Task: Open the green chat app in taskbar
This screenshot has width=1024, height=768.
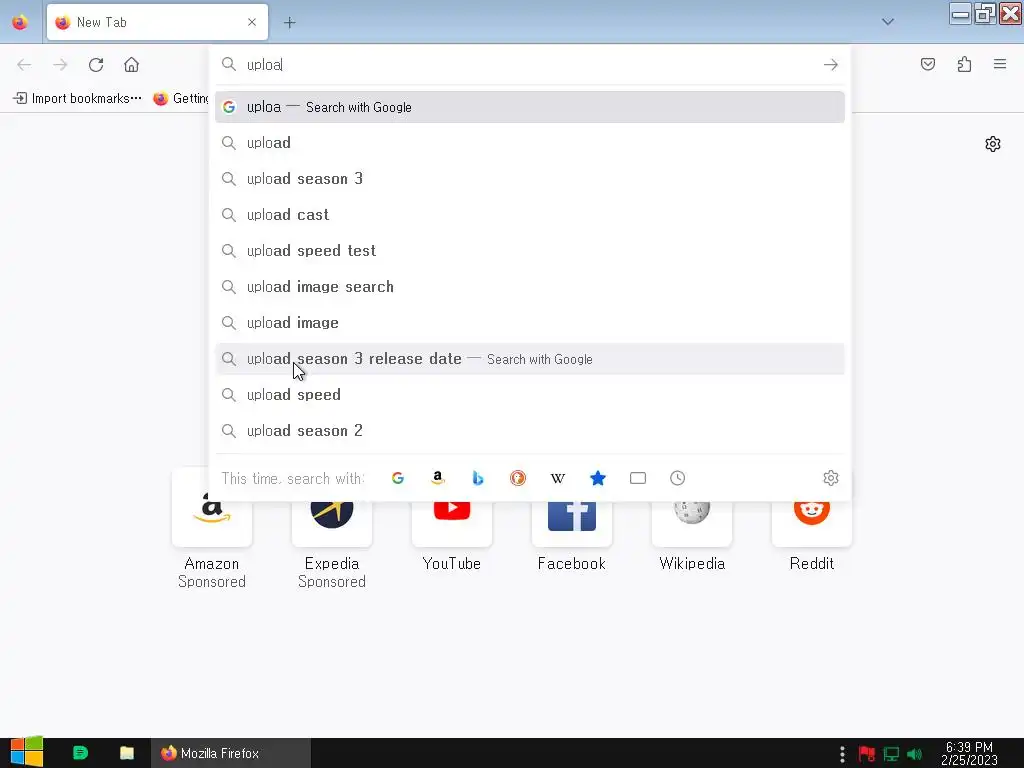Action: (x=80, y=753)
